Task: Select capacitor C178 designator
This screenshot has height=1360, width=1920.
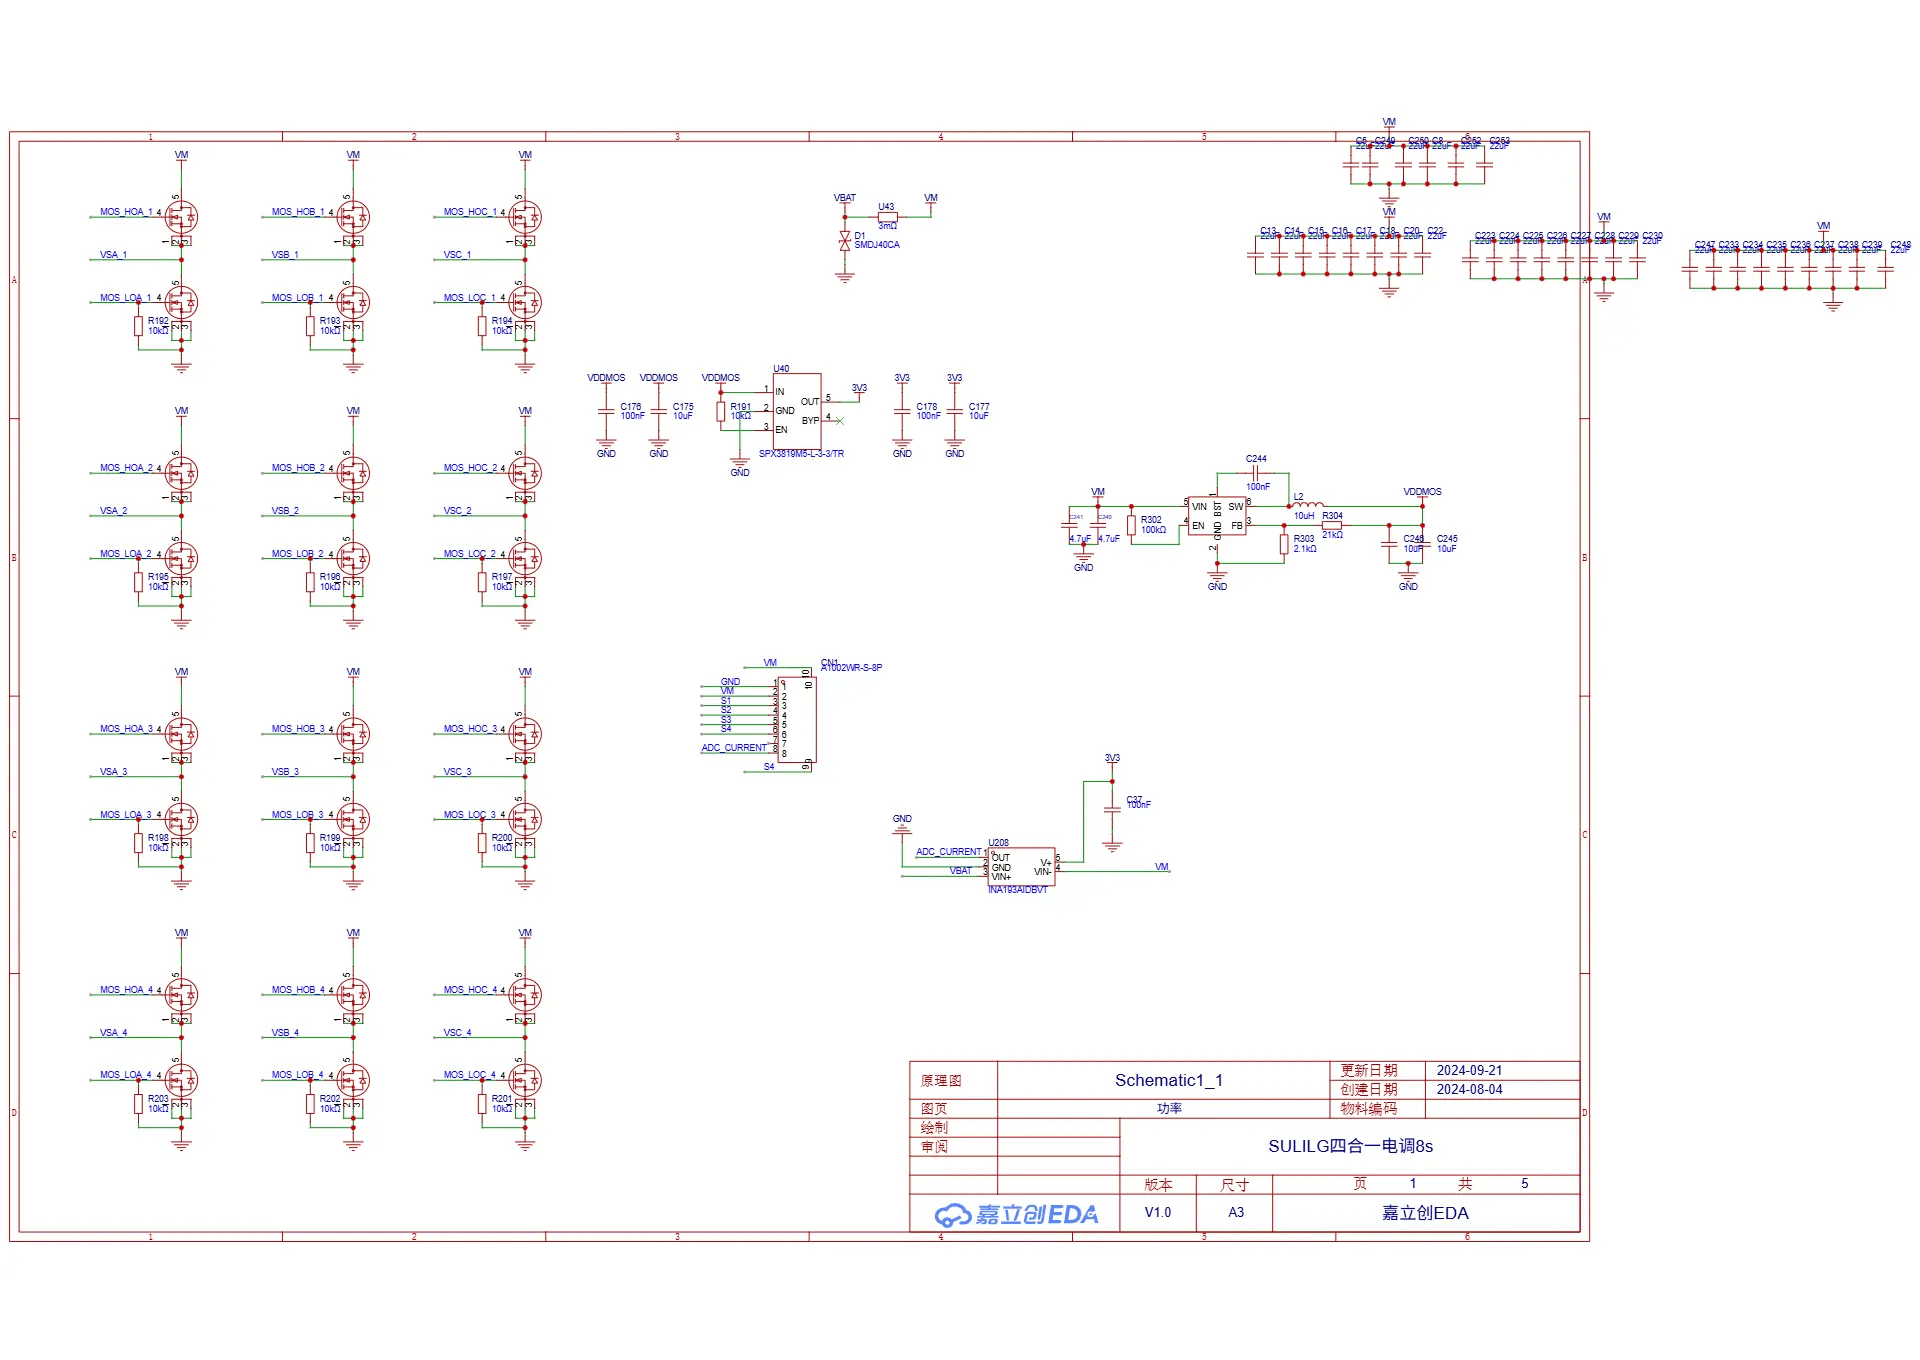Action: [x=927, y=407]
